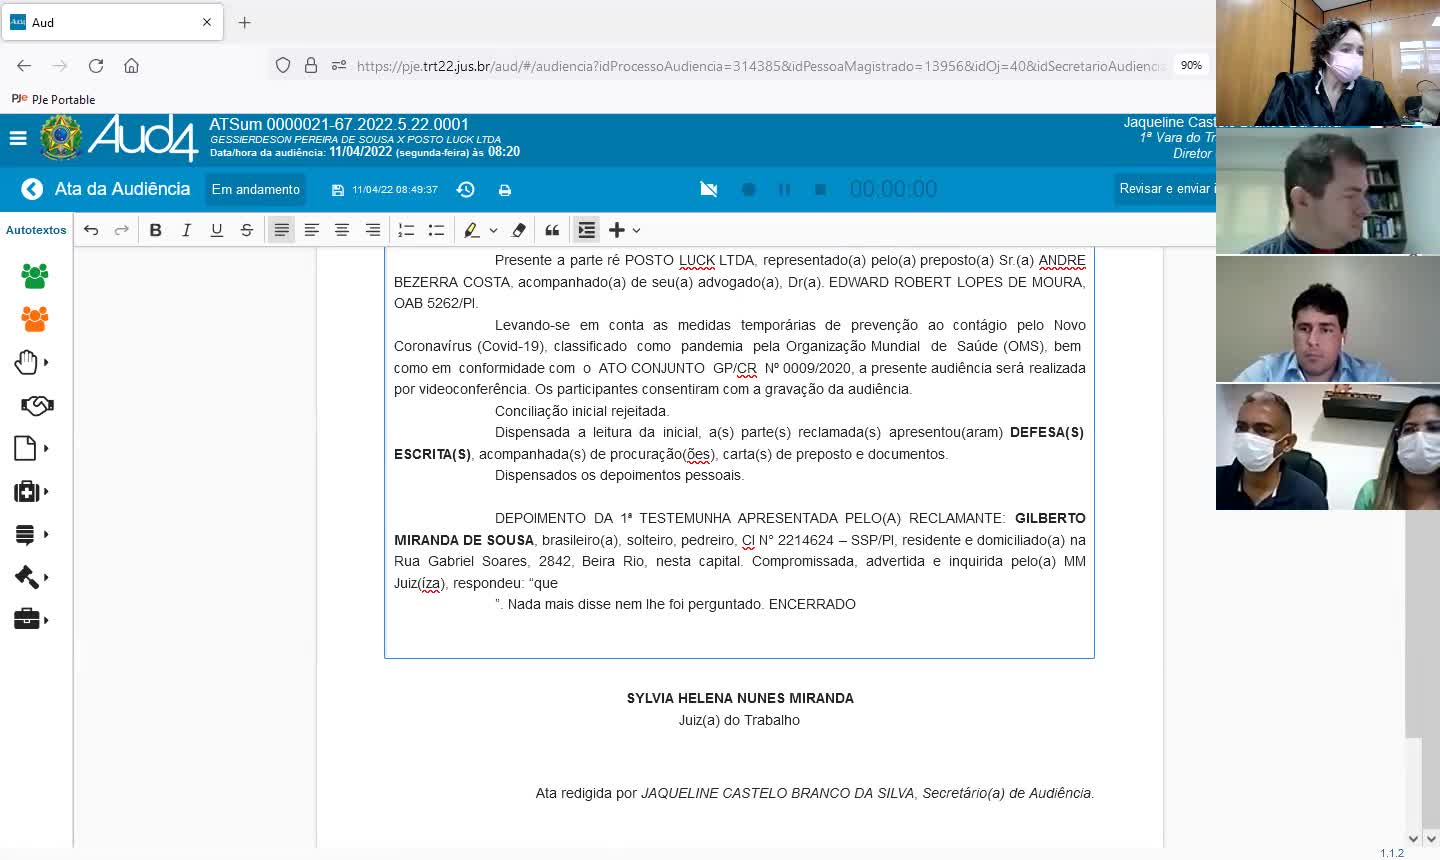Open the highlight color dropdown arrow
1440x860 pixels.
click(493, 231)
